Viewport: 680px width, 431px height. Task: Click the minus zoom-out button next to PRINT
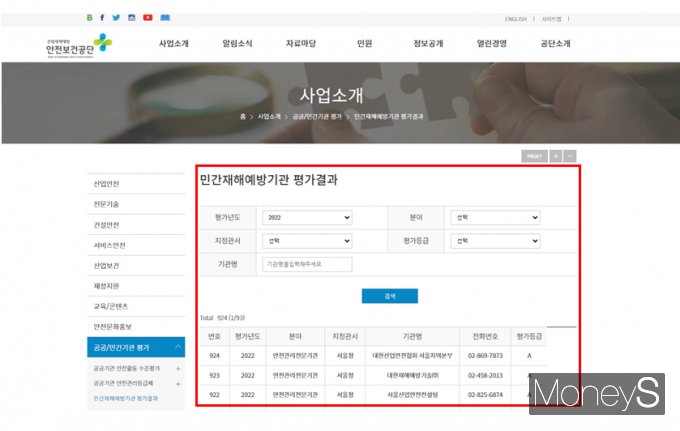tap(570, 156)
